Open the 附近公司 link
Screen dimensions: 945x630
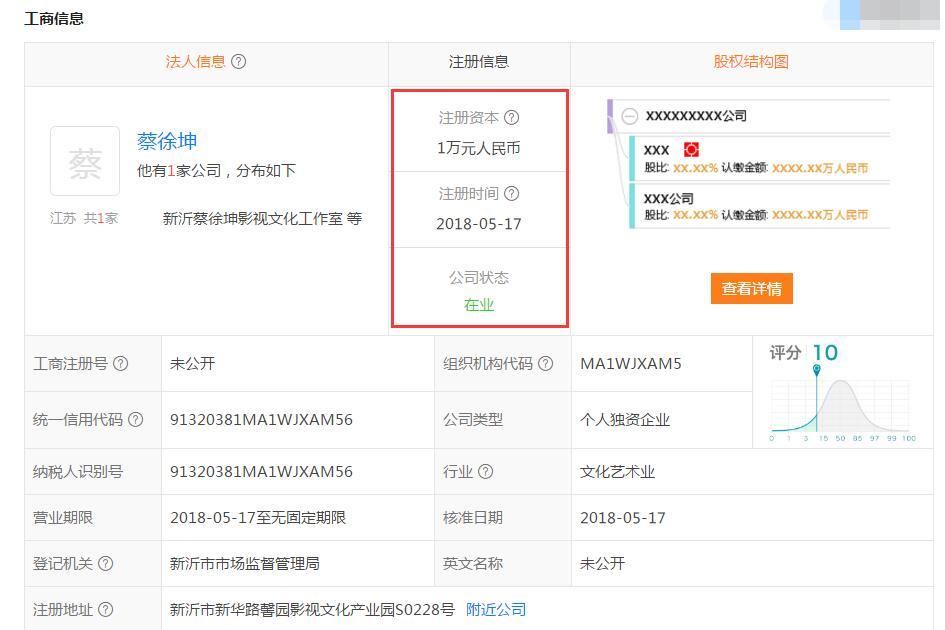[495, 608]
